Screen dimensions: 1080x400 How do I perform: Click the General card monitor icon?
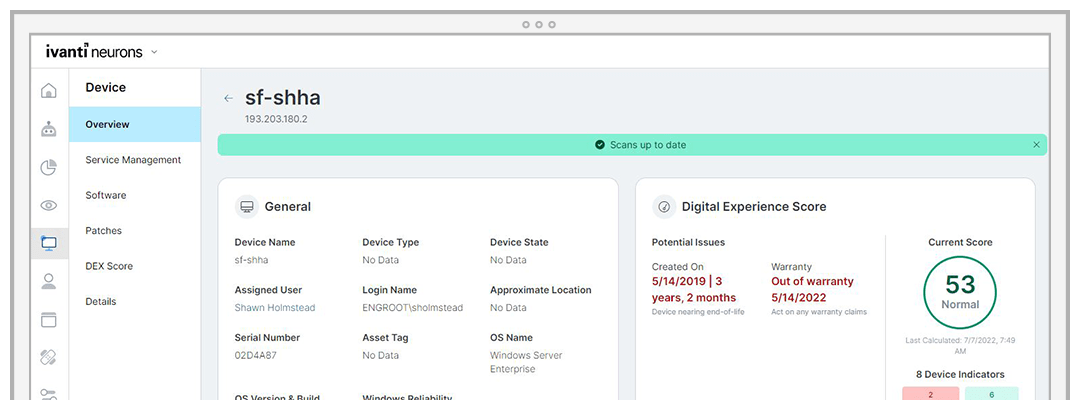pos(247,207)
